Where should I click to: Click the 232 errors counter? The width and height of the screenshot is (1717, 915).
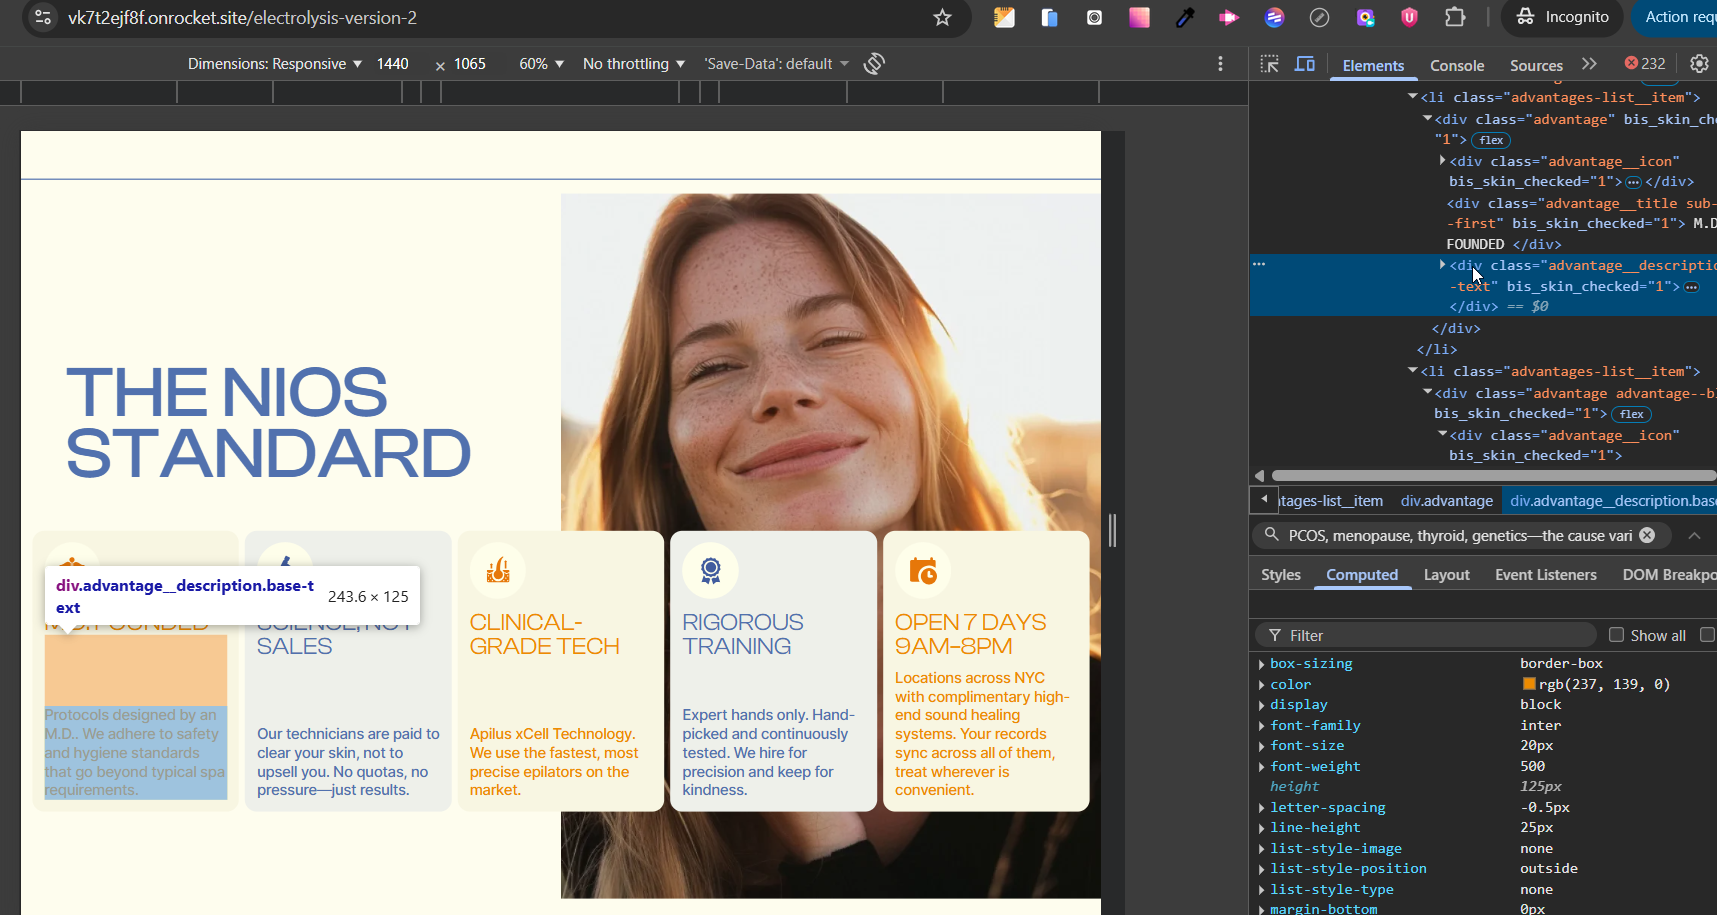coord(1645,64)
